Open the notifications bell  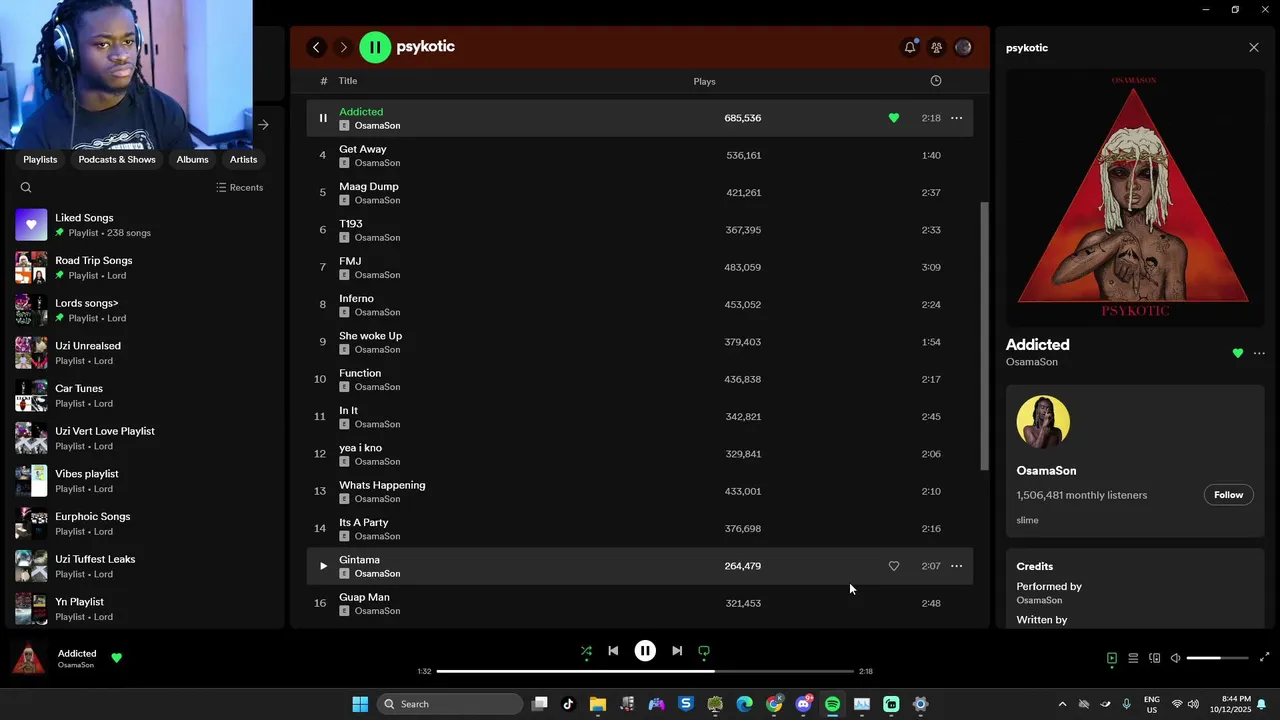coord(910,47)
